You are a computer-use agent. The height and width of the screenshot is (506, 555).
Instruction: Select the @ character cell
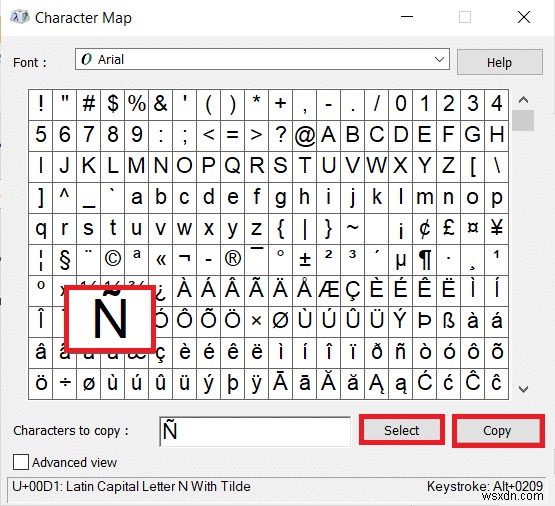click(305, 136)
